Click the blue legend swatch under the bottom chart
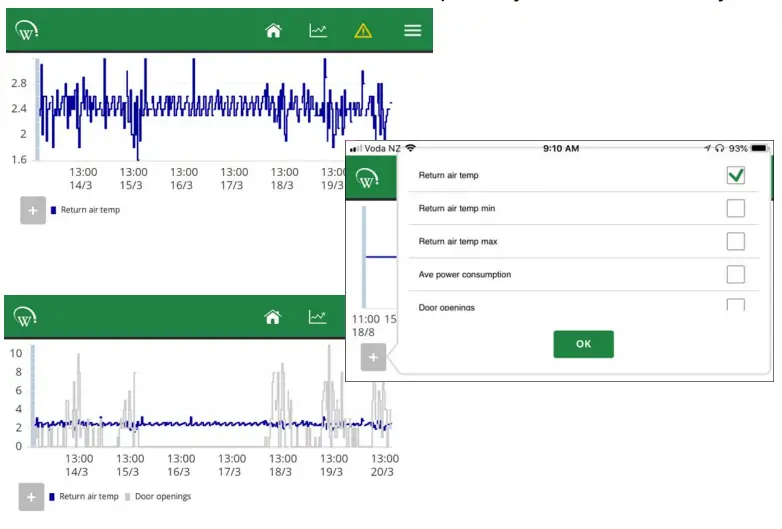782x529 pixels. (x=52, y=497)
